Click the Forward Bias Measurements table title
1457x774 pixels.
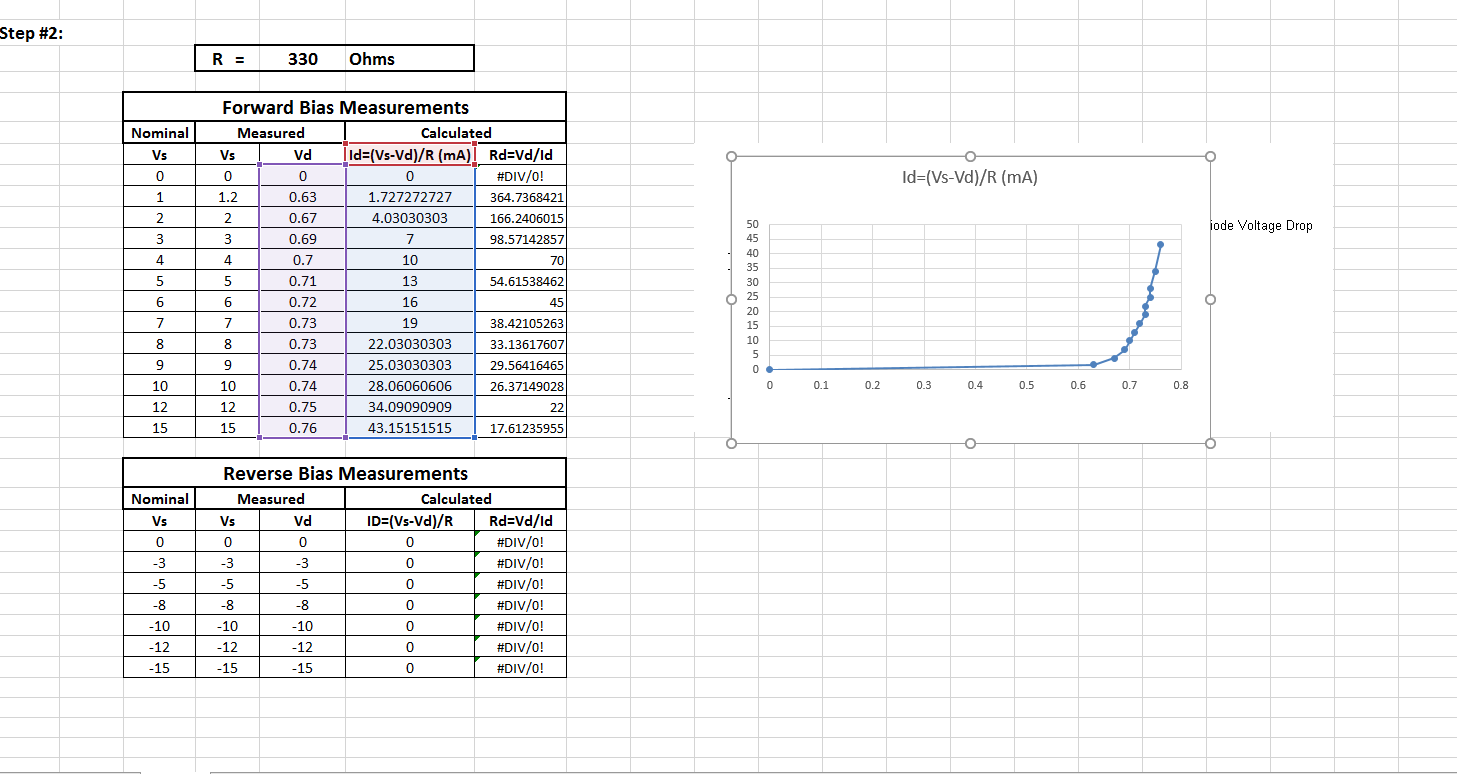345,107
